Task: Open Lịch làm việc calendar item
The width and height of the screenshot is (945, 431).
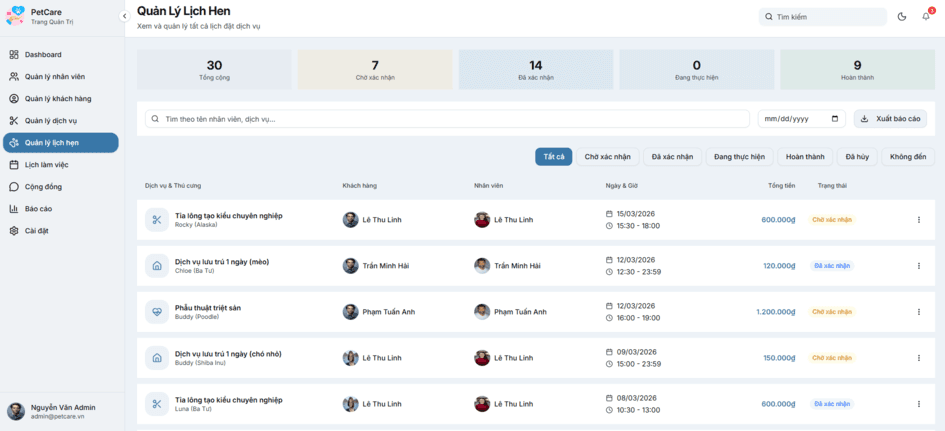Action: (x=46, y=165)
